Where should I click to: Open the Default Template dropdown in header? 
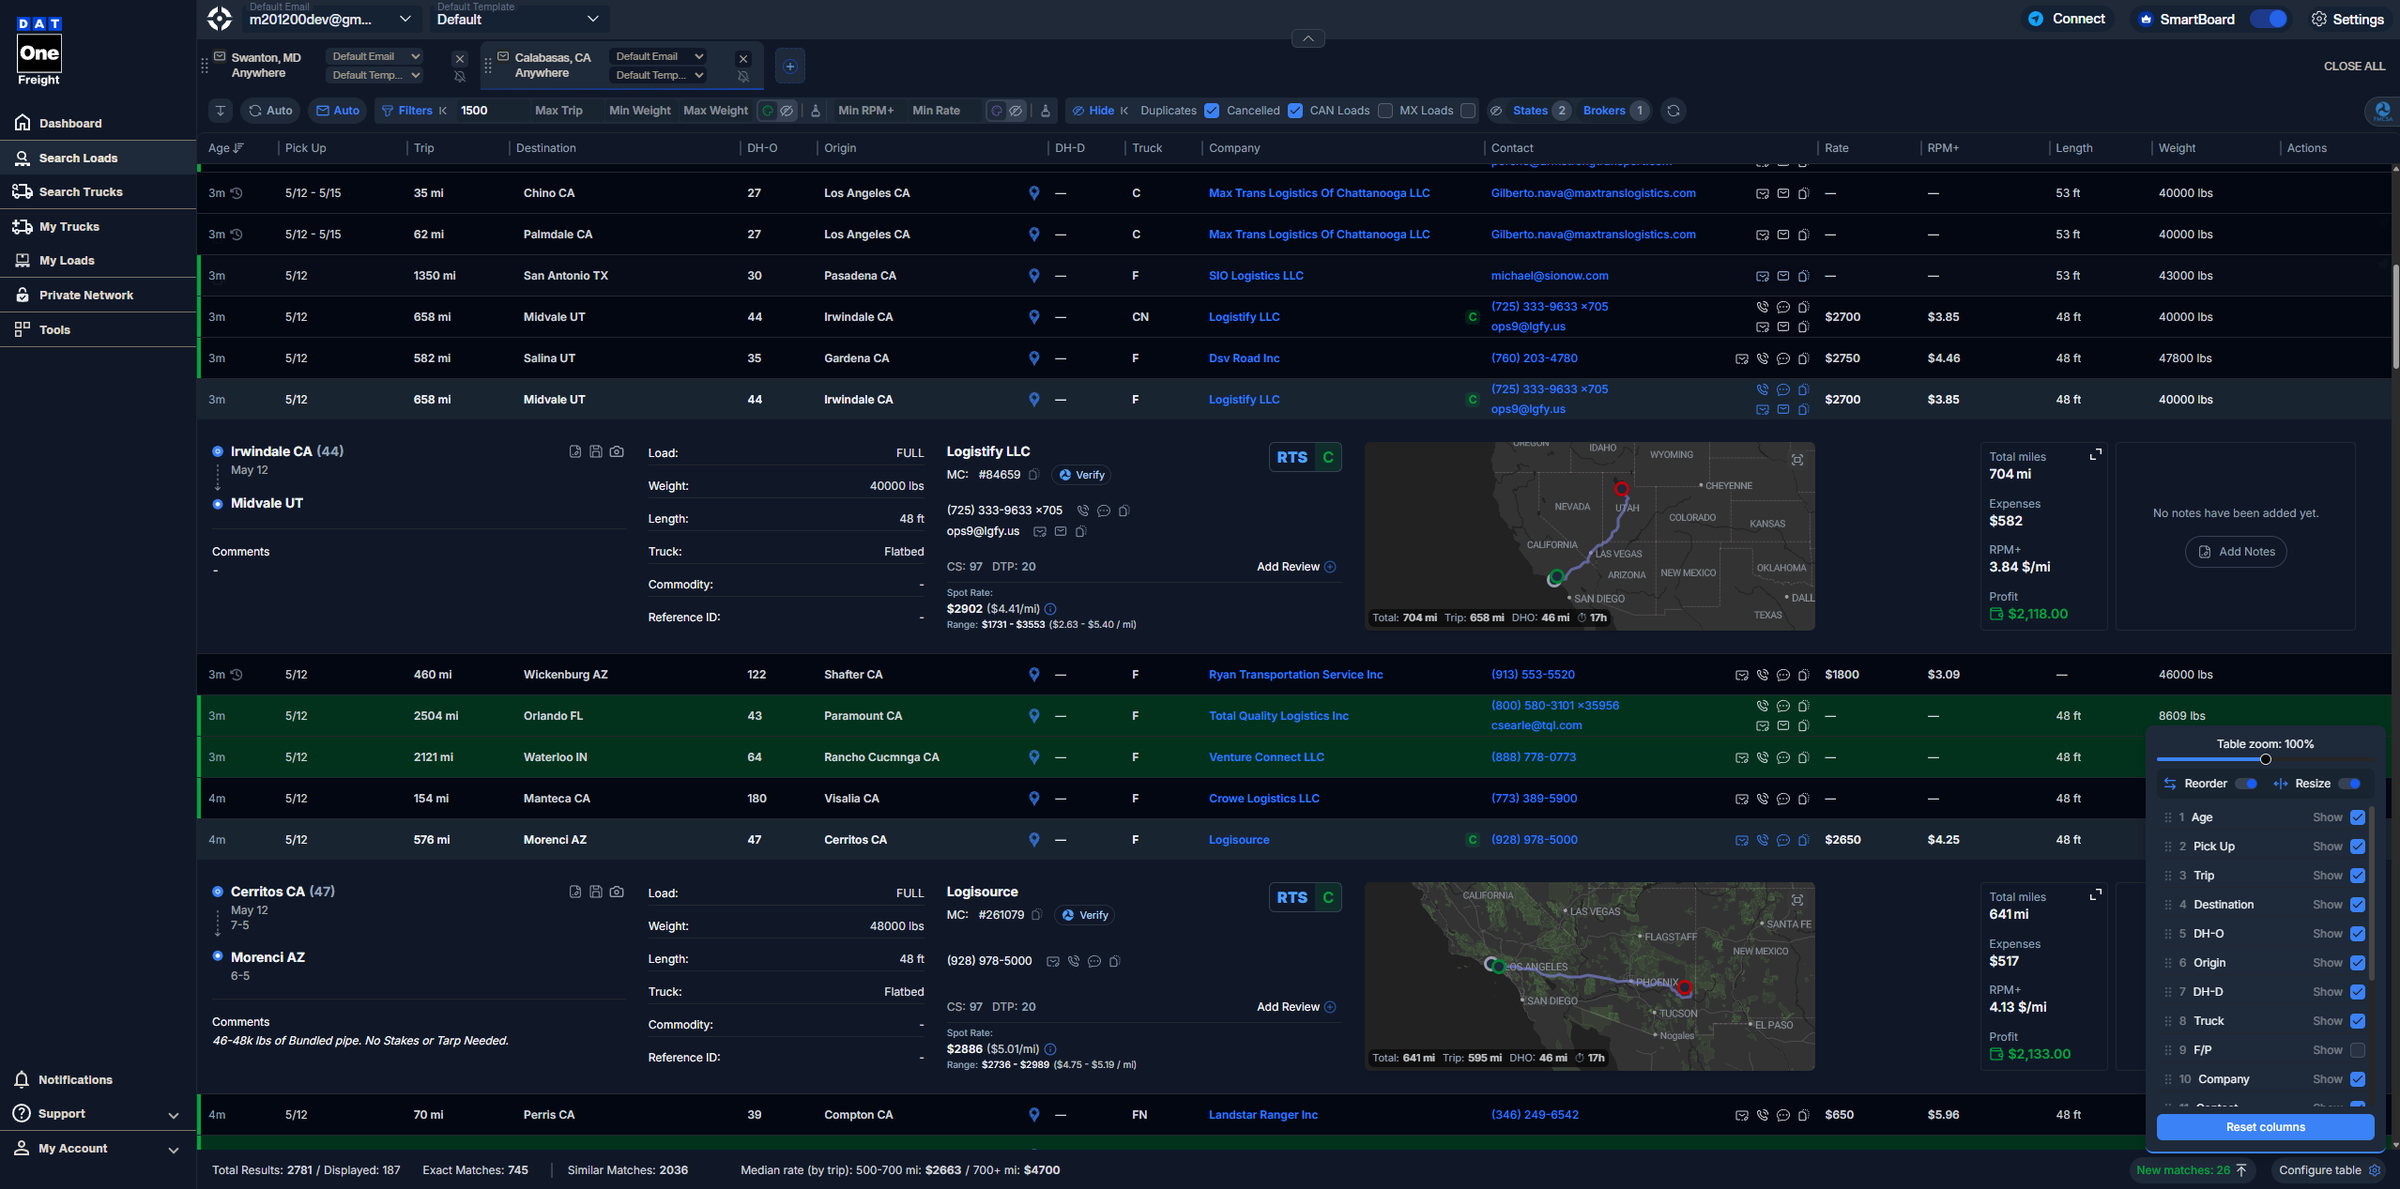[518, 18]
